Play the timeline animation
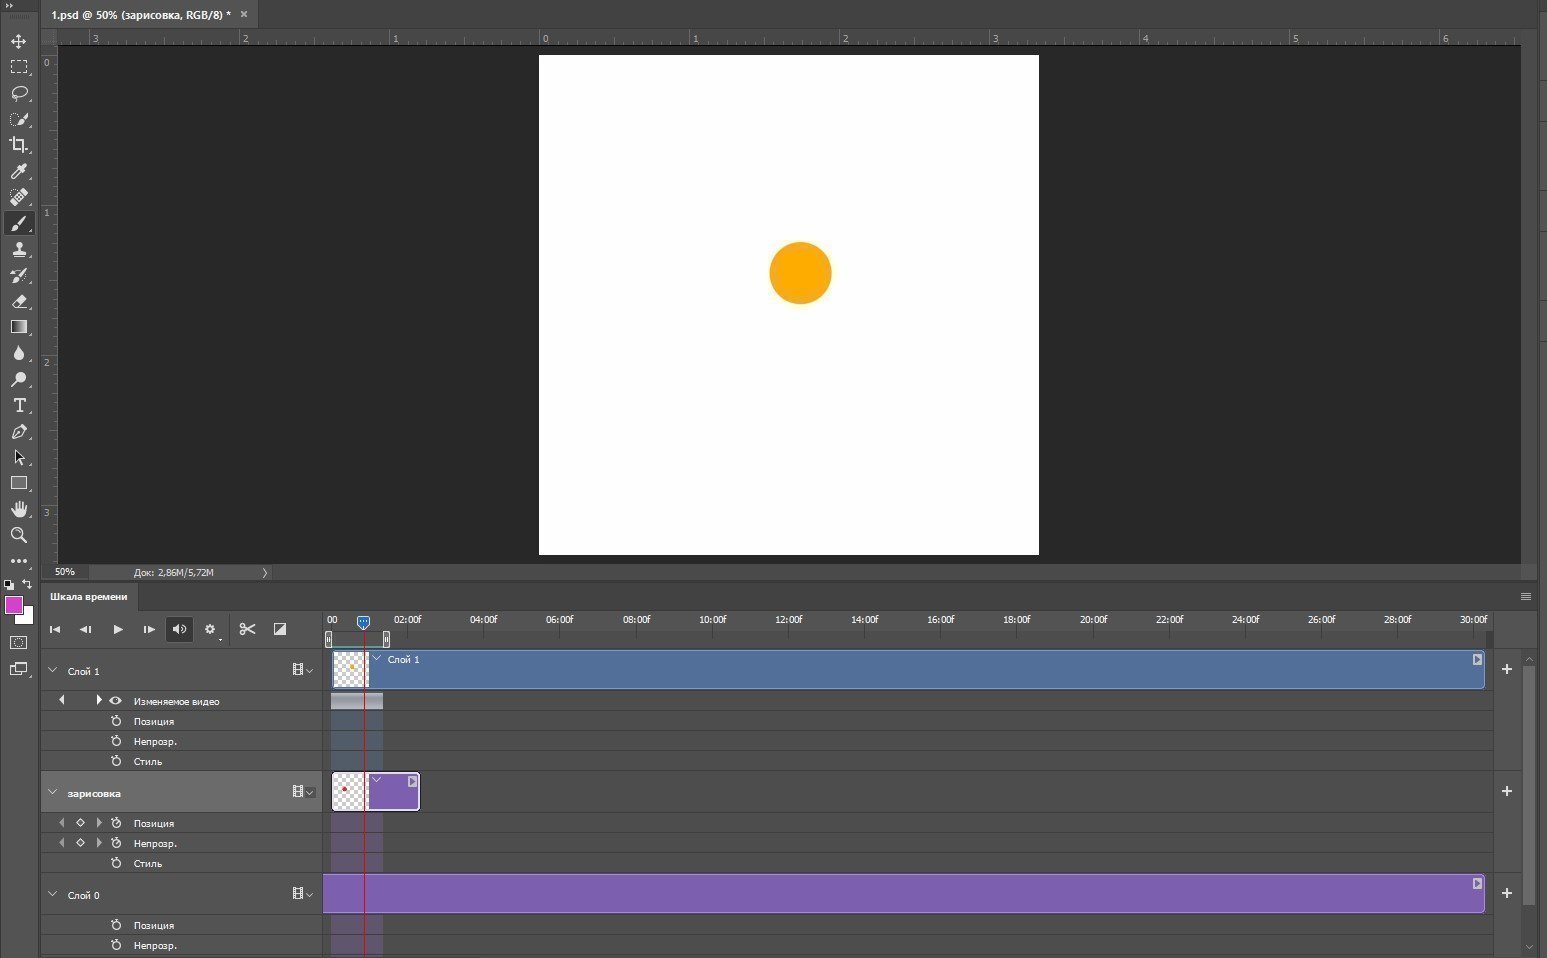 pos(118,629)
